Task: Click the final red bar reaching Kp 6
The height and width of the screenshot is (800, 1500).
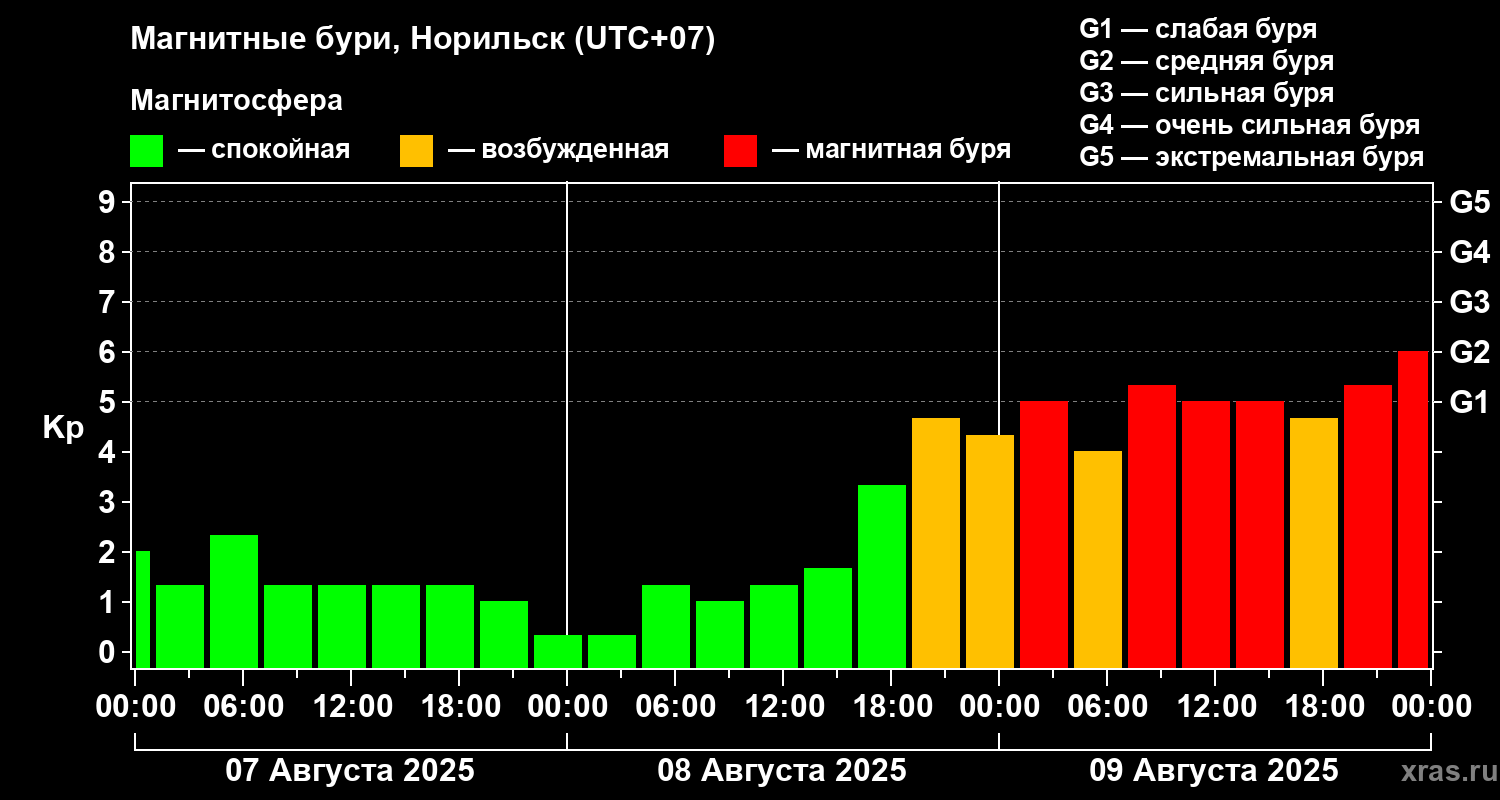Action: pos(1413,509)
